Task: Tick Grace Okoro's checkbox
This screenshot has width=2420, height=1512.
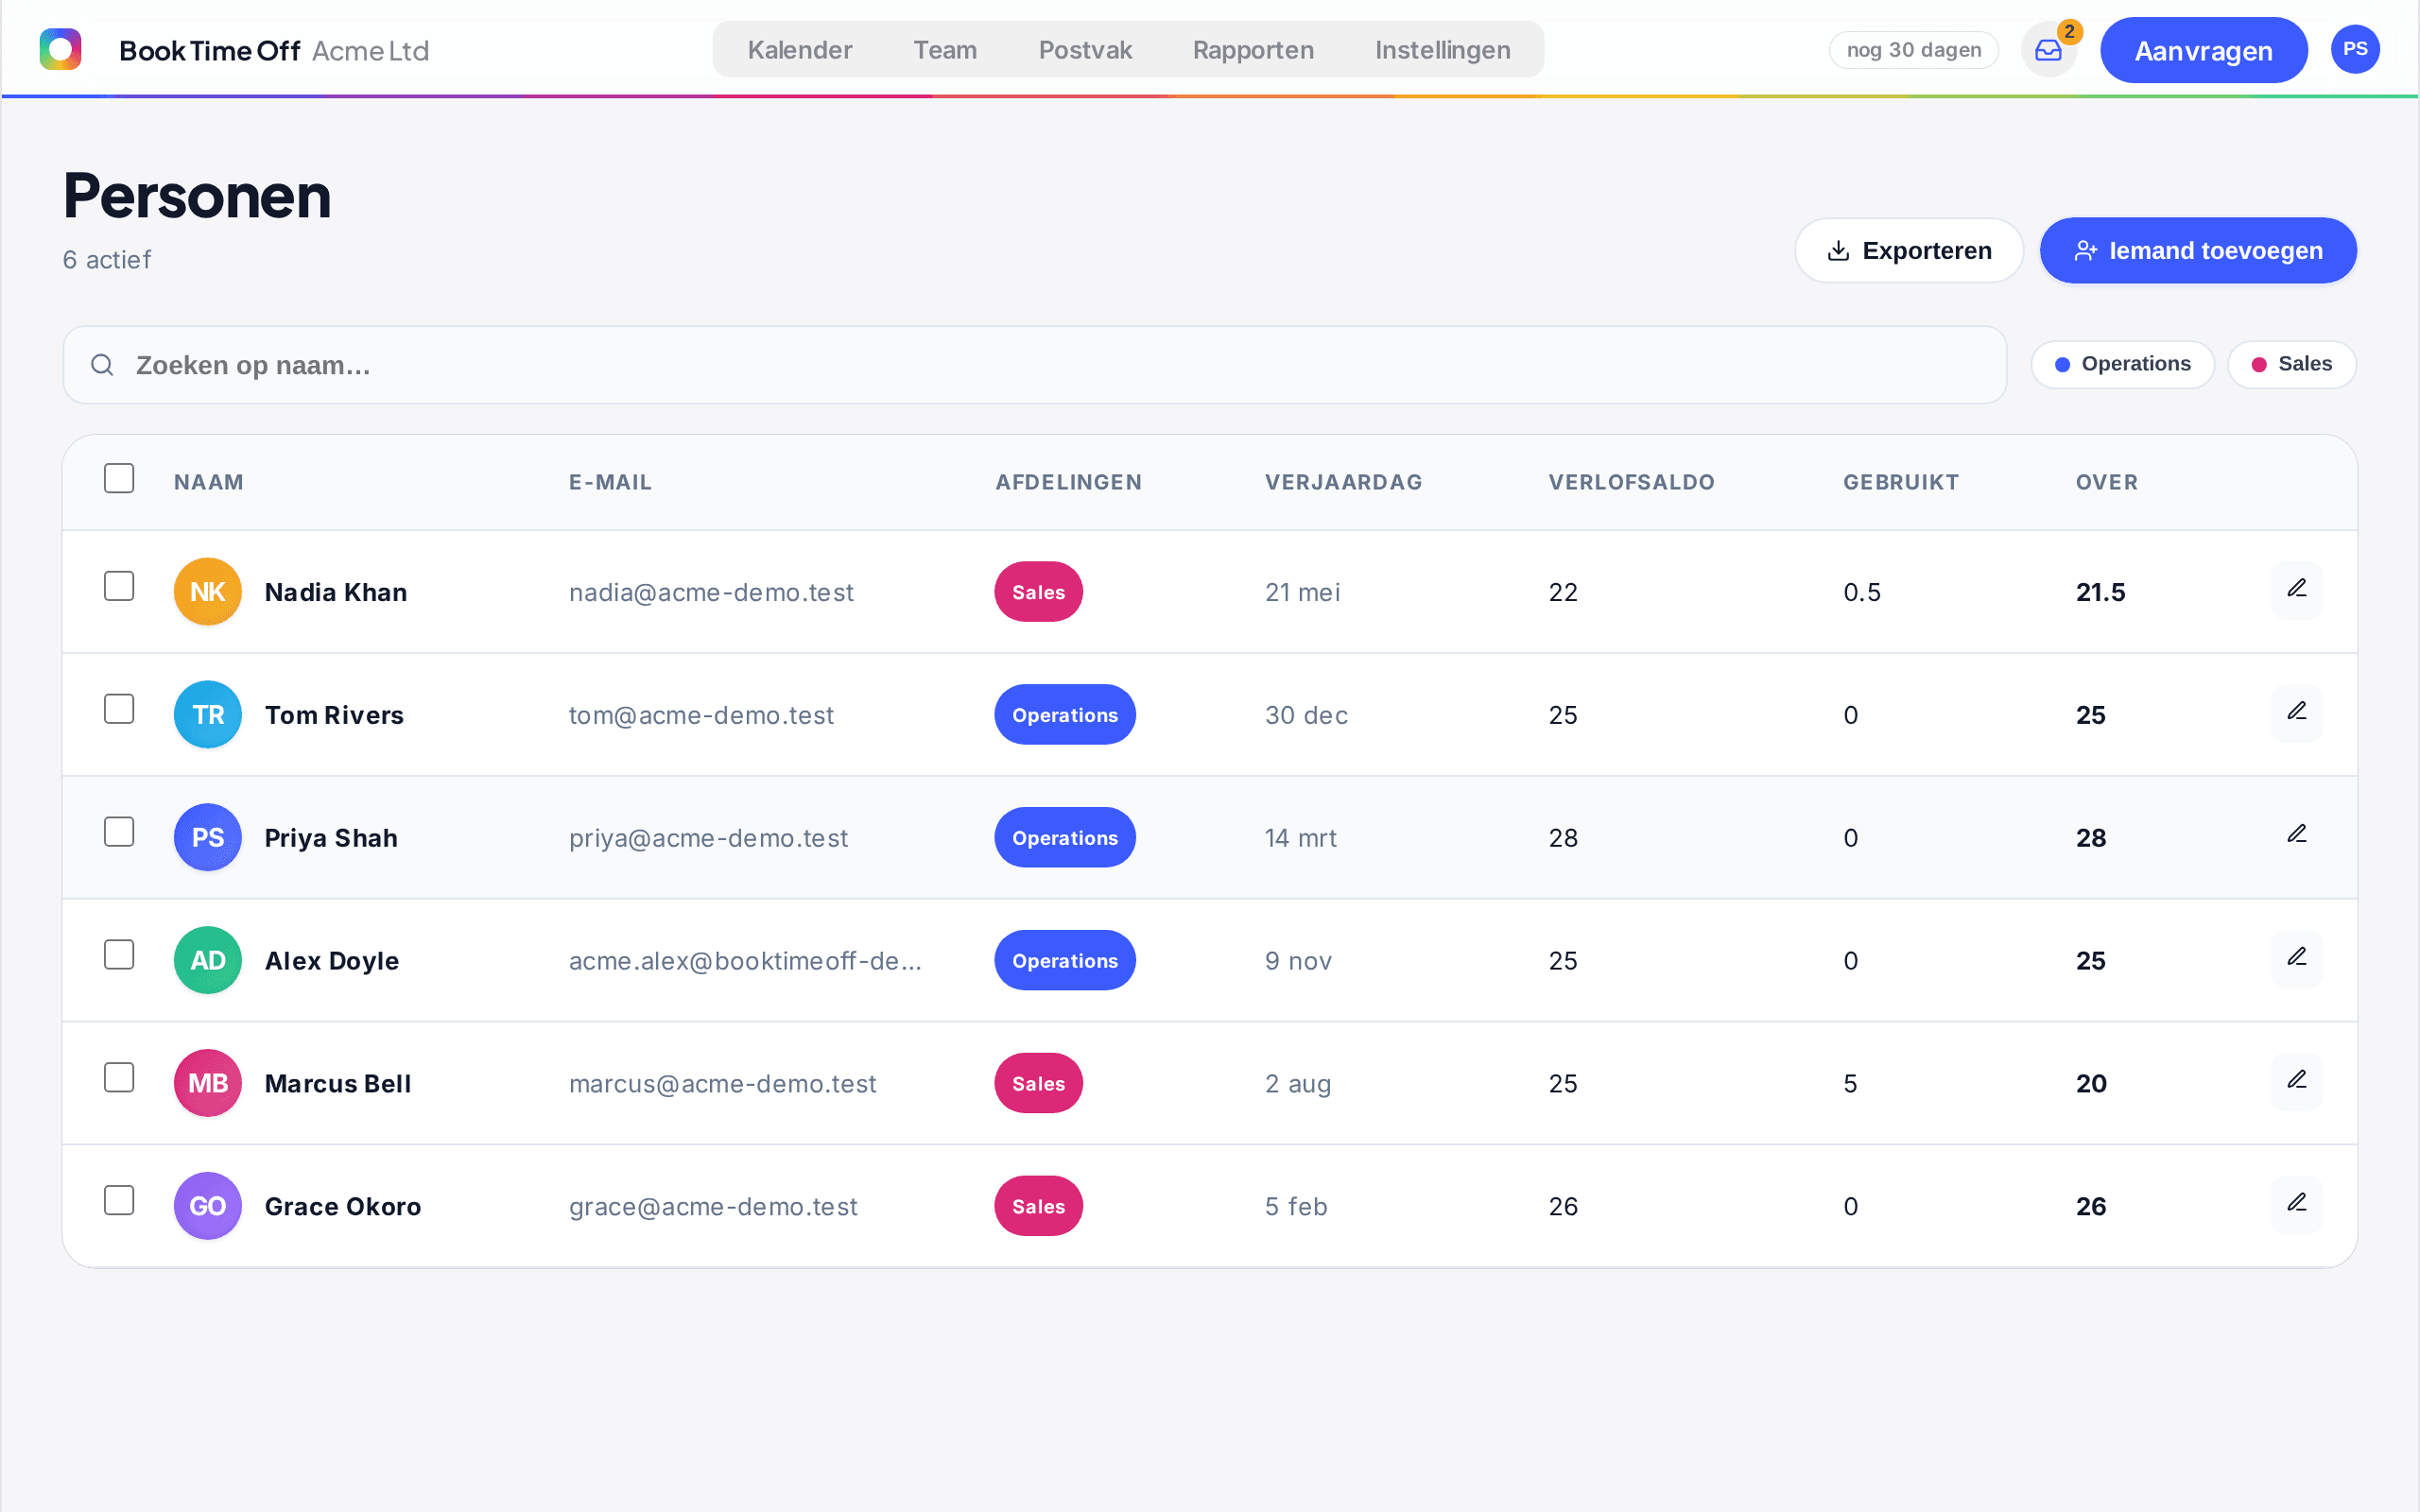Action: click(119, 1200)
